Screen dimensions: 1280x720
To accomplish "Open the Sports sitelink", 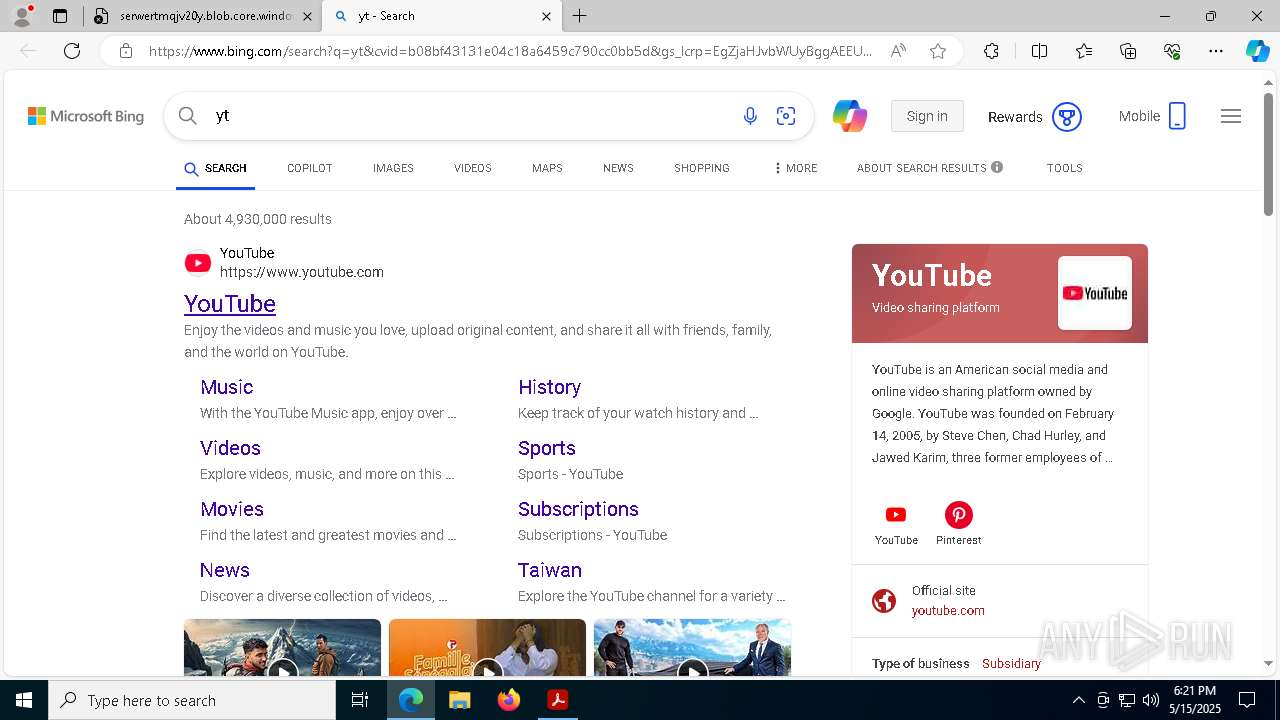I will [x=547, y=448].
